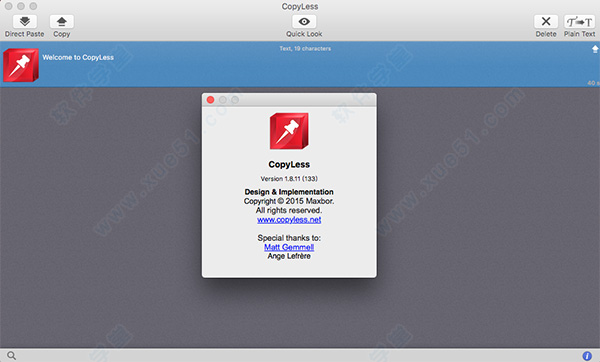The image size is (600, 362).
Task: Close the About dialog with the red button
Action: pyautogui.click(x=210, y=100)
